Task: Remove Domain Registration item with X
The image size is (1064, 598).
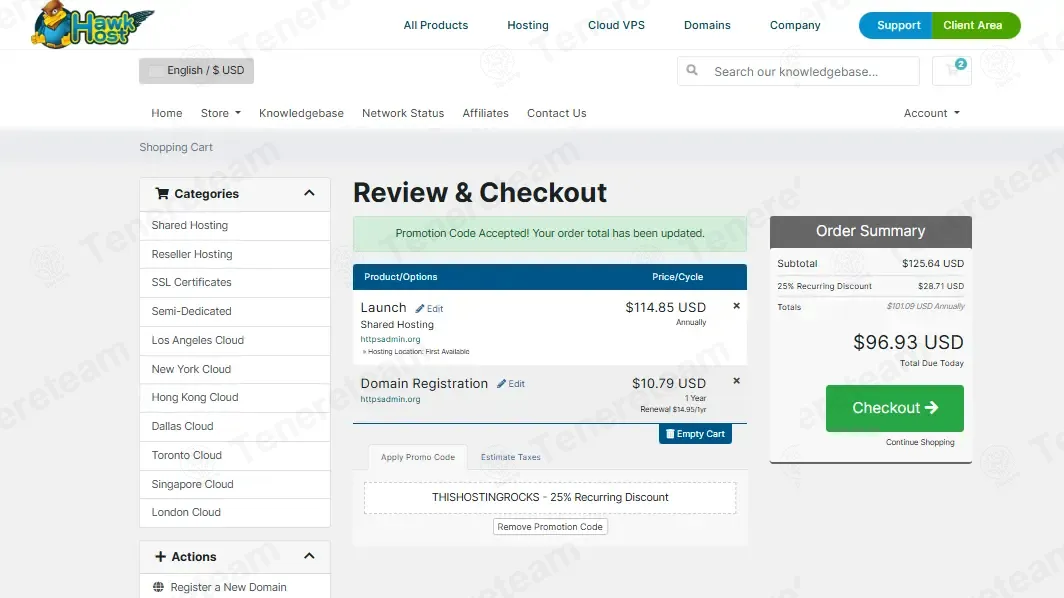Action: [x=736, y=381]
